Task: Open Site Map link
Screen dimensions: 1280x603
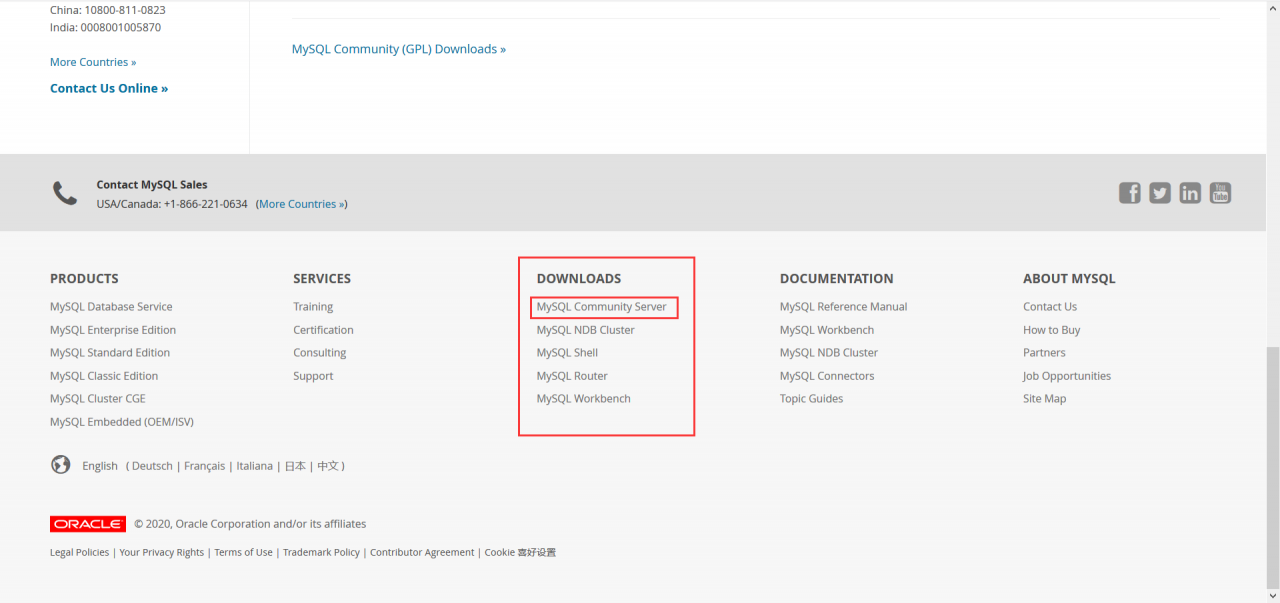Action: tap(1044, 399)
